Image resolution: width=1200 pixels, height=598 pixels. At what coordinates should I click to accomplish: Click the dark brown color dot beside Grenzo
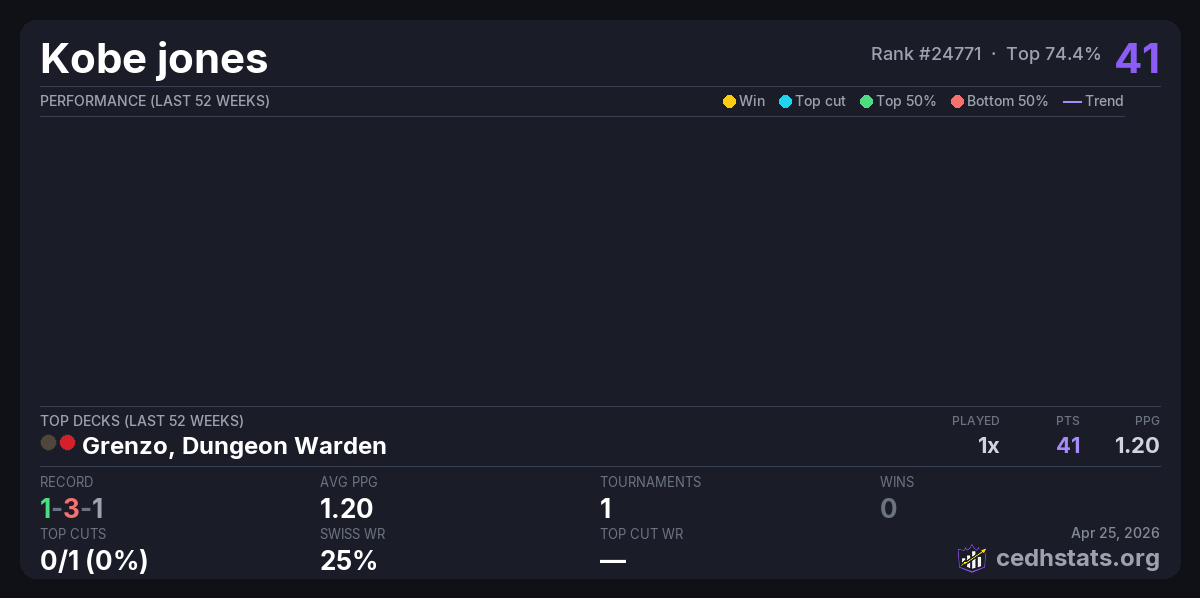pyautogui.click(x=48, y=442)
